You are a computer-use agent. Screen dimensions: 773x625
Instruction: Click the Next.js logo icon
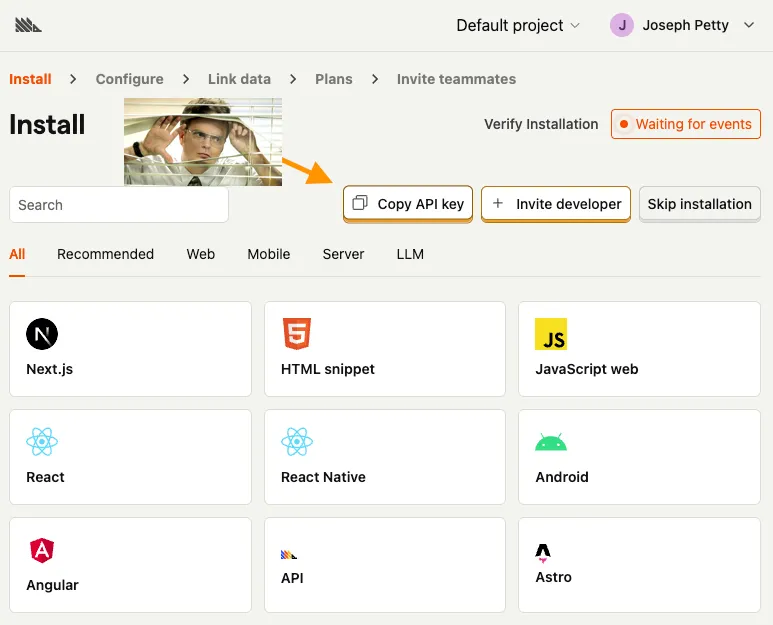pos(42,334)
